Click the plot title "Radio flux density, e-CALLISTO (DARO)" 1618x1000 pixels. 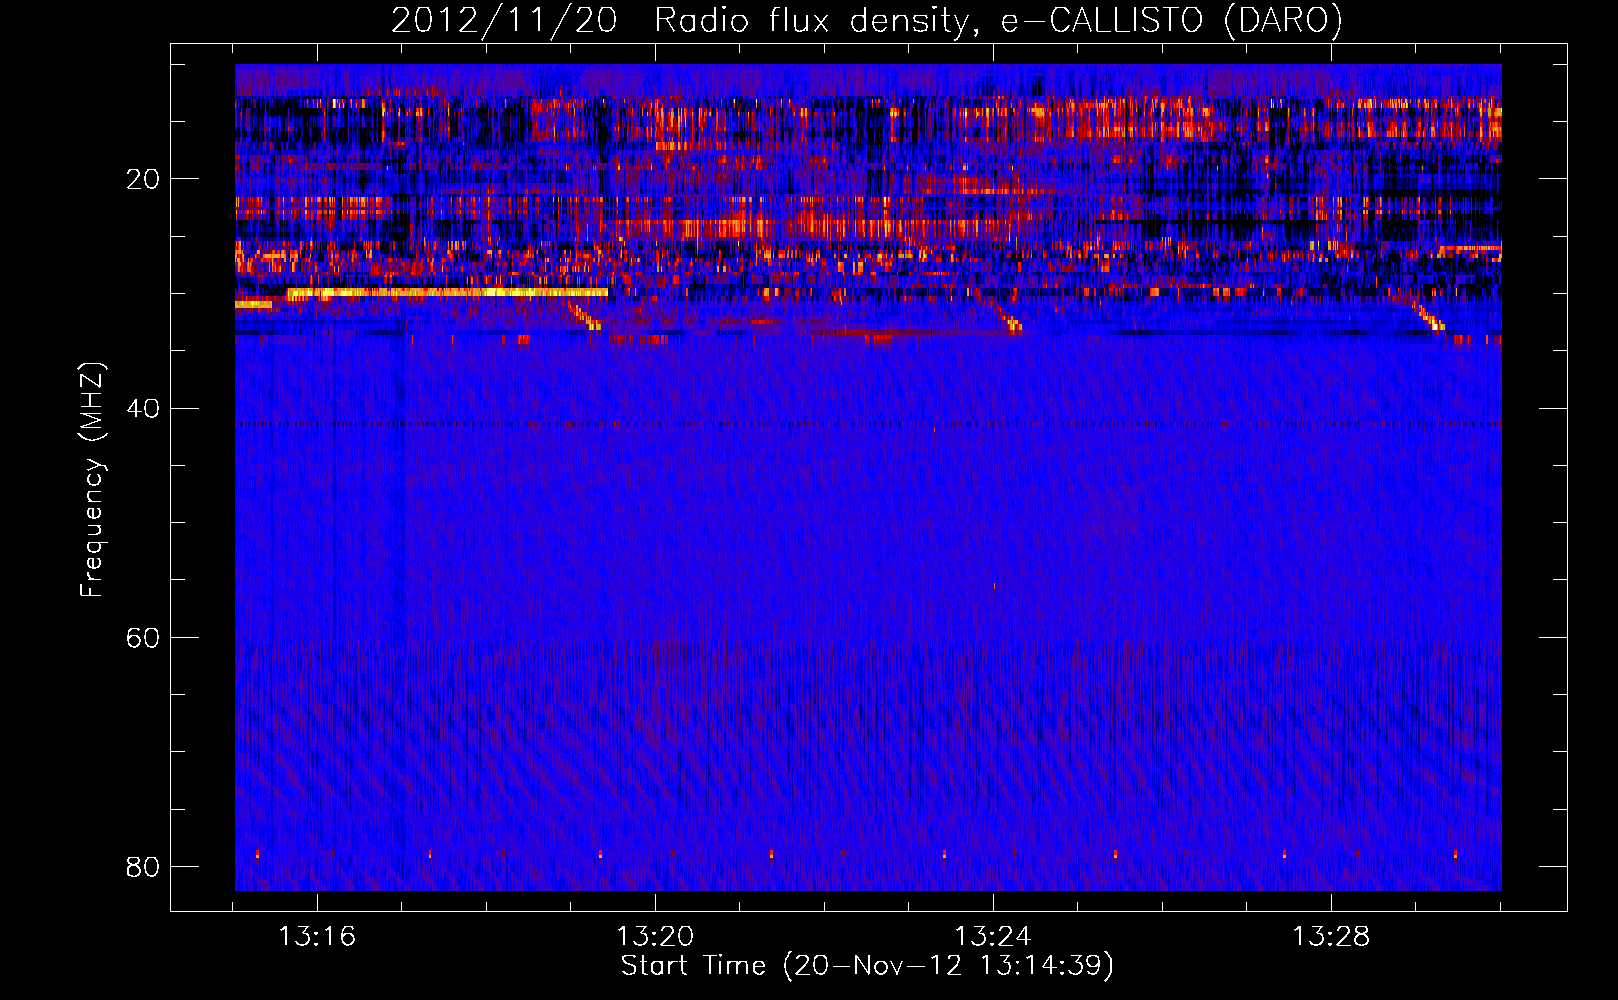(x=998, y=21)
